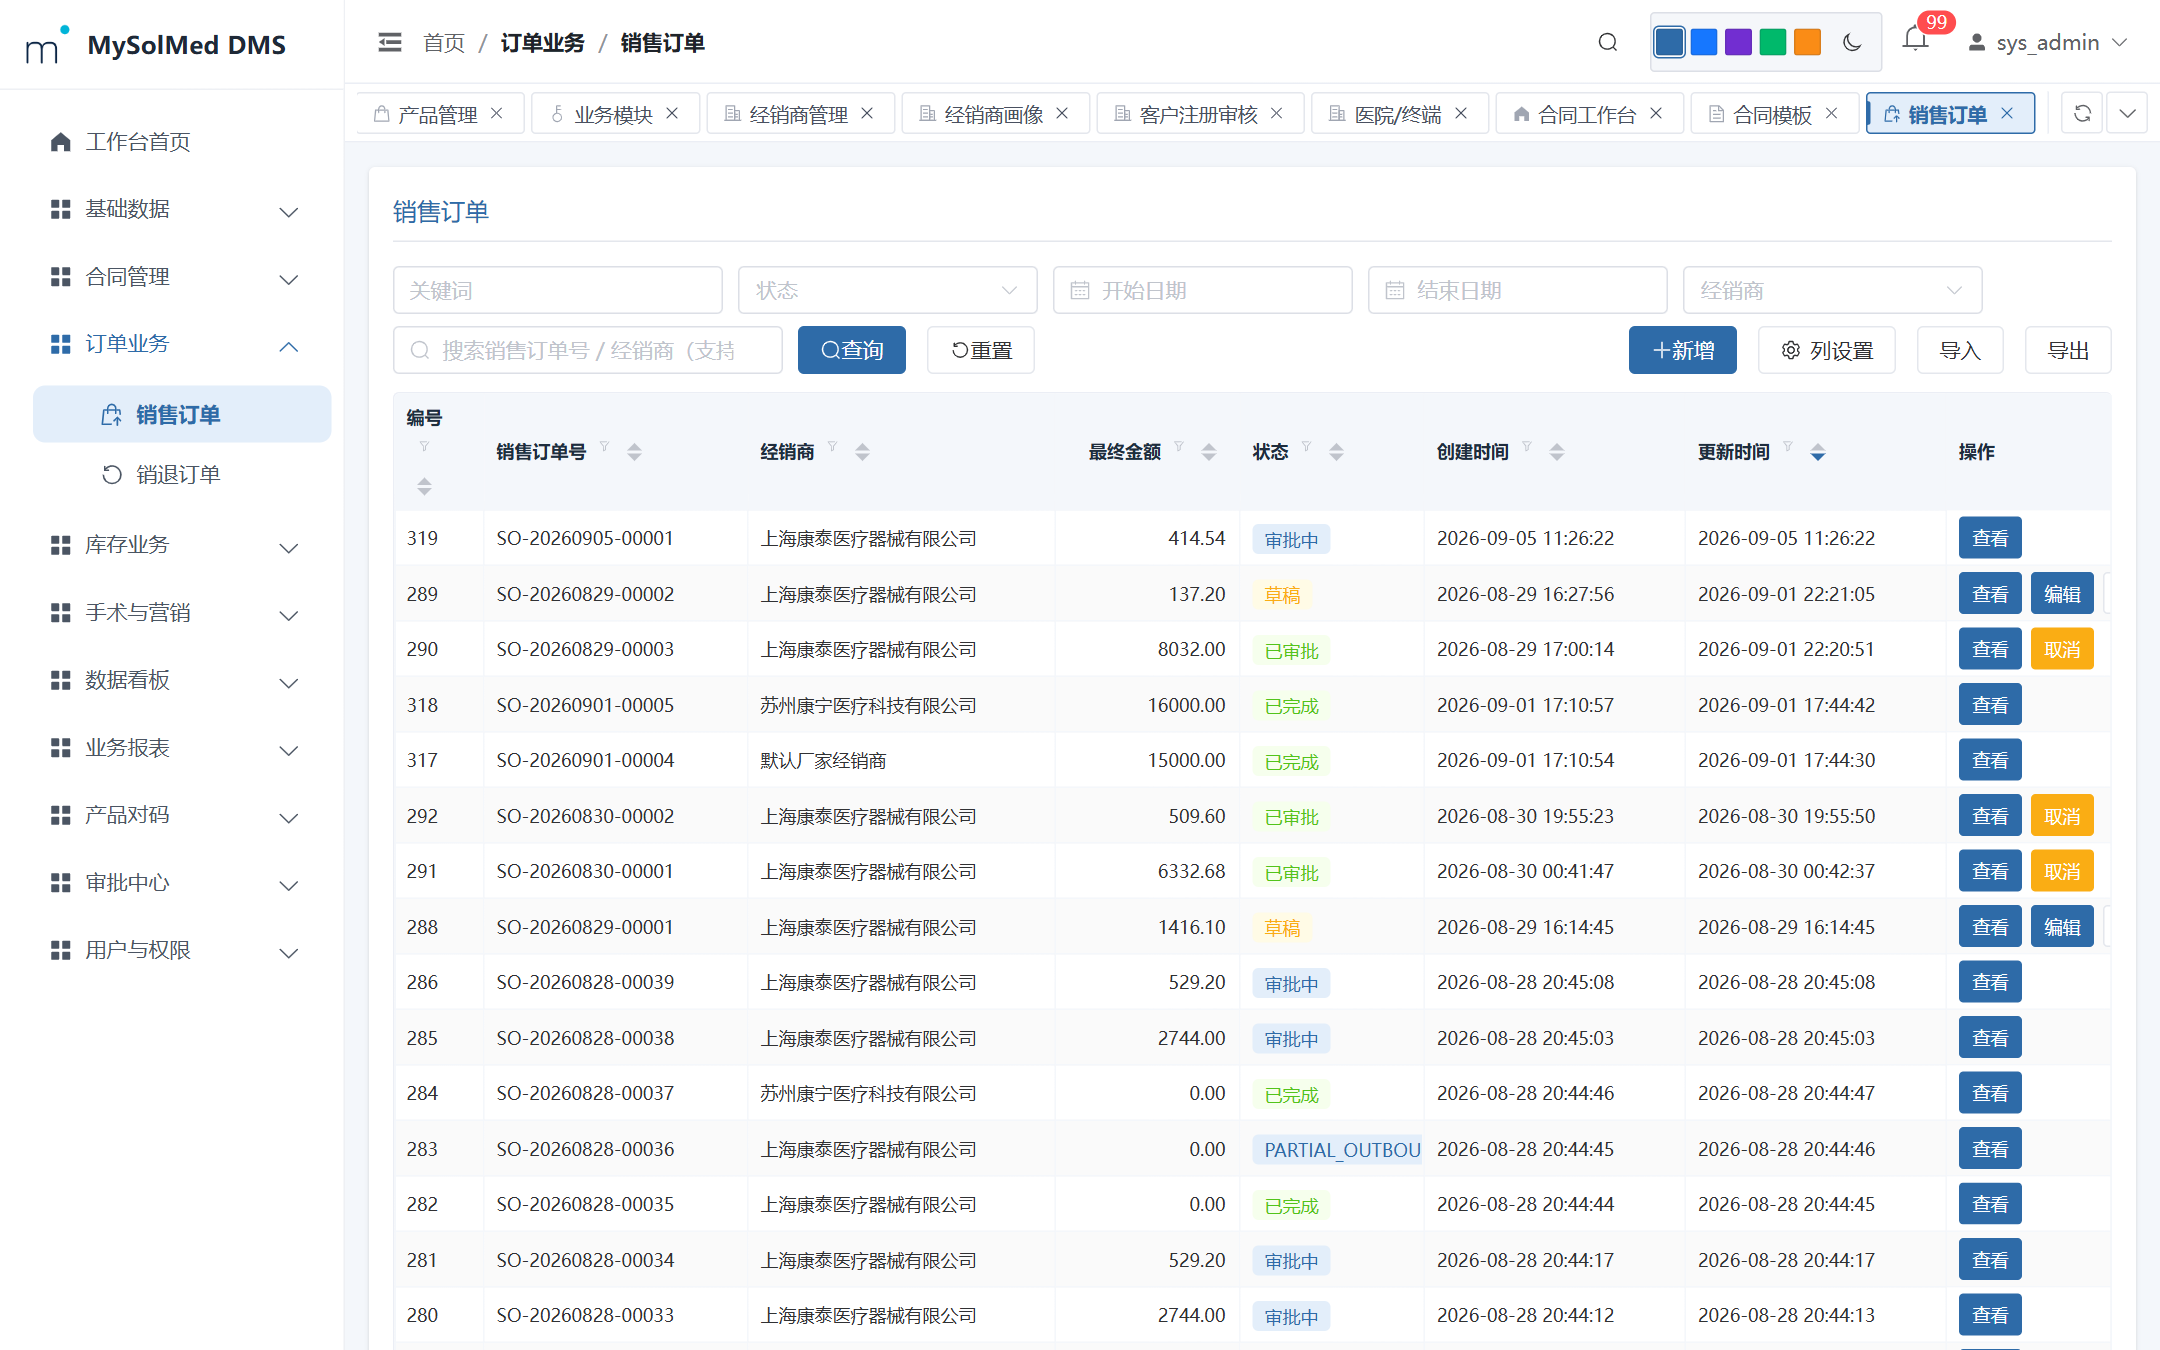
Task: Open the 状态 filter dropdown
Action: pos(887,290)
